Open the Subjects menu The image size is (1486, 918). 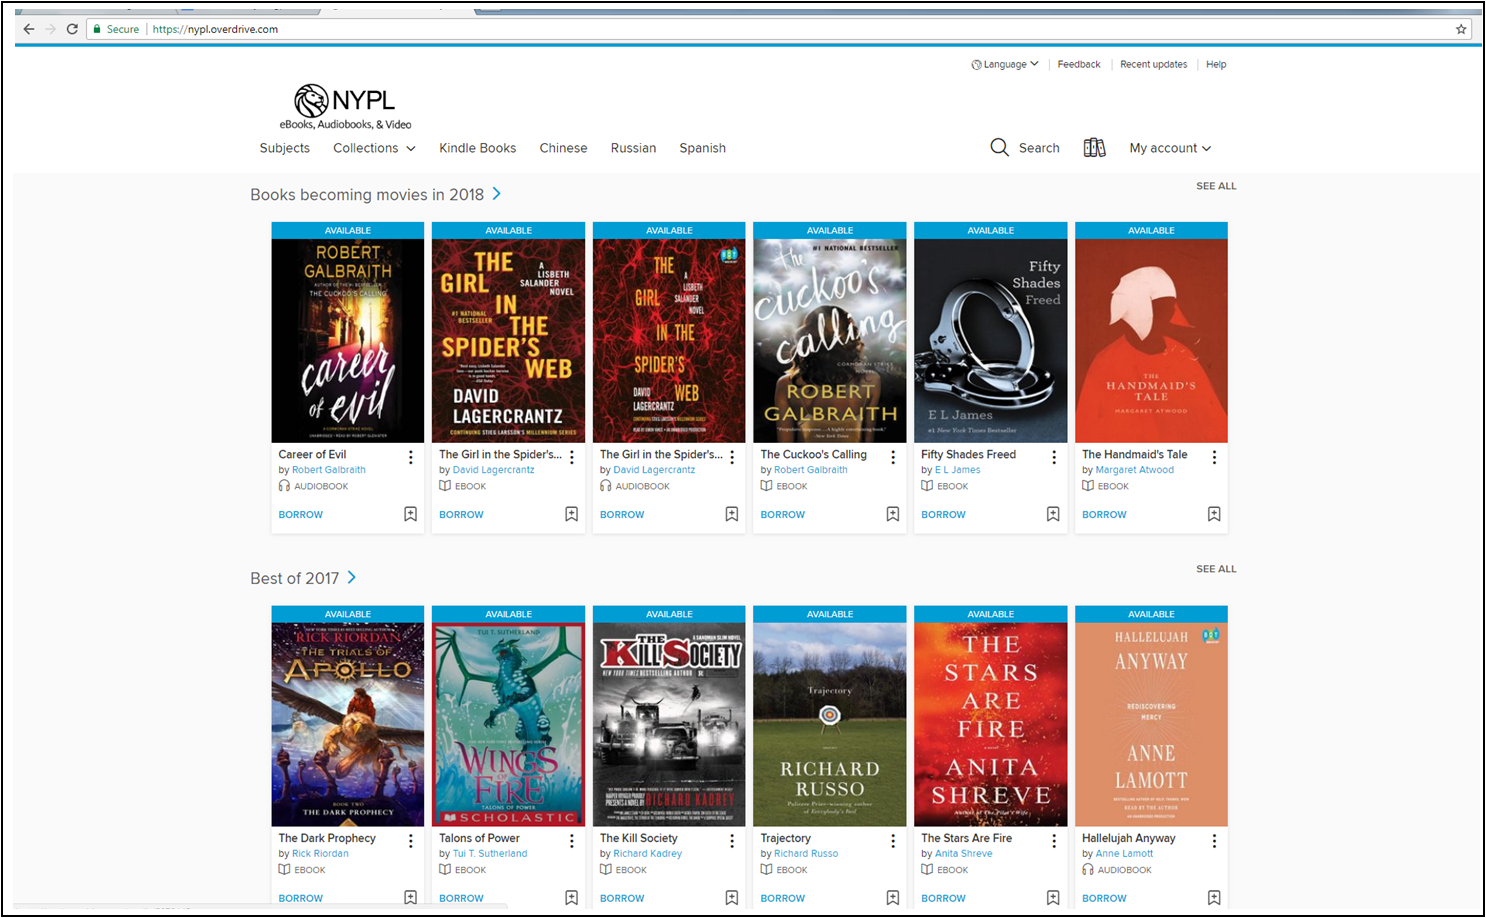pos(285,148)
